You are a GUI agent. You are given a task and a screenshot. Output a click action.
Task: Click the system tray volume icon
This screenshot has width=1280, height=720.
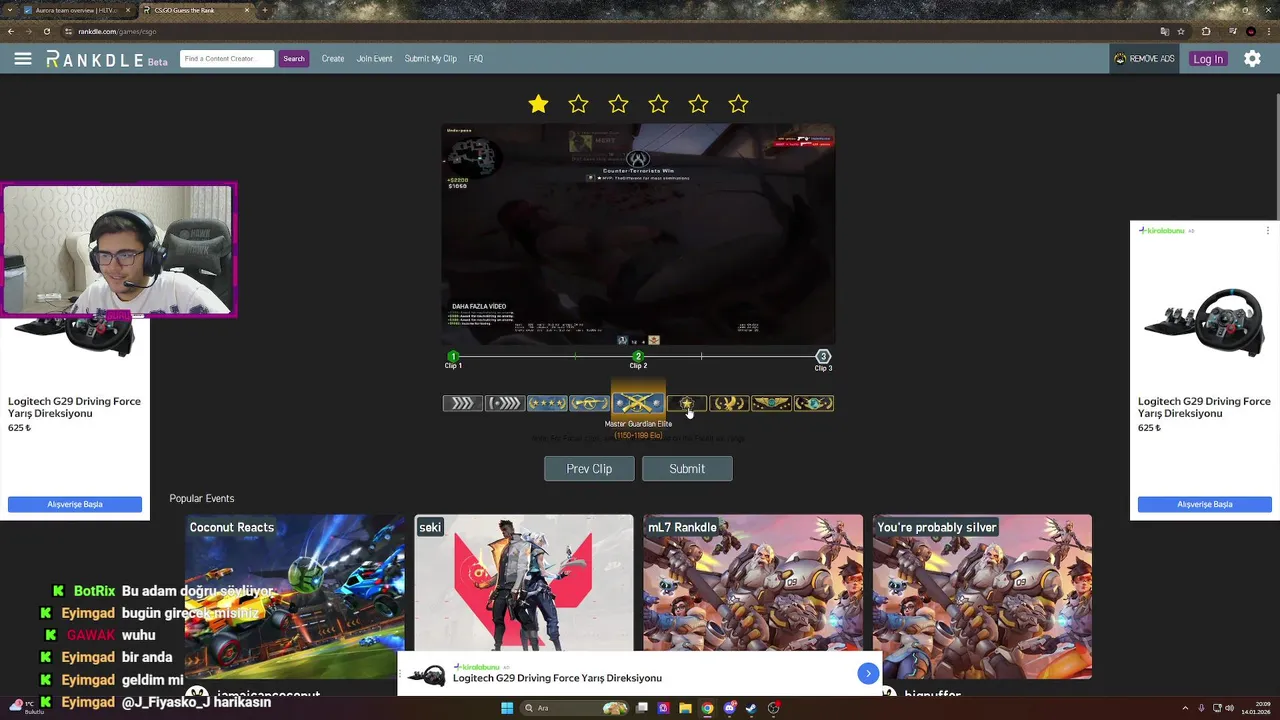(x=1229, y=708)
